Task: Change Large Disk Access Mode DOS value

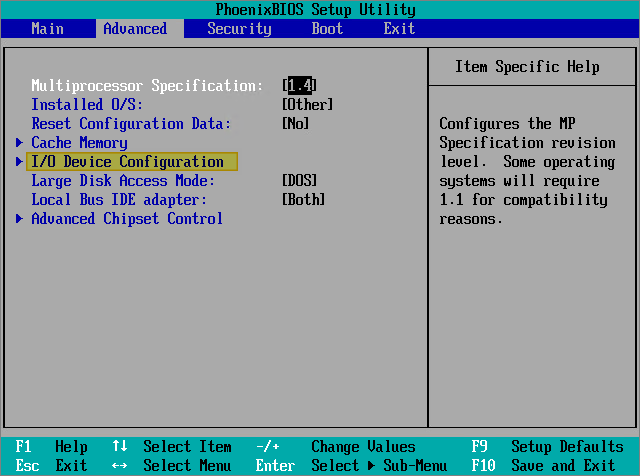Action: pyautogui.click(x=300, y=181)
